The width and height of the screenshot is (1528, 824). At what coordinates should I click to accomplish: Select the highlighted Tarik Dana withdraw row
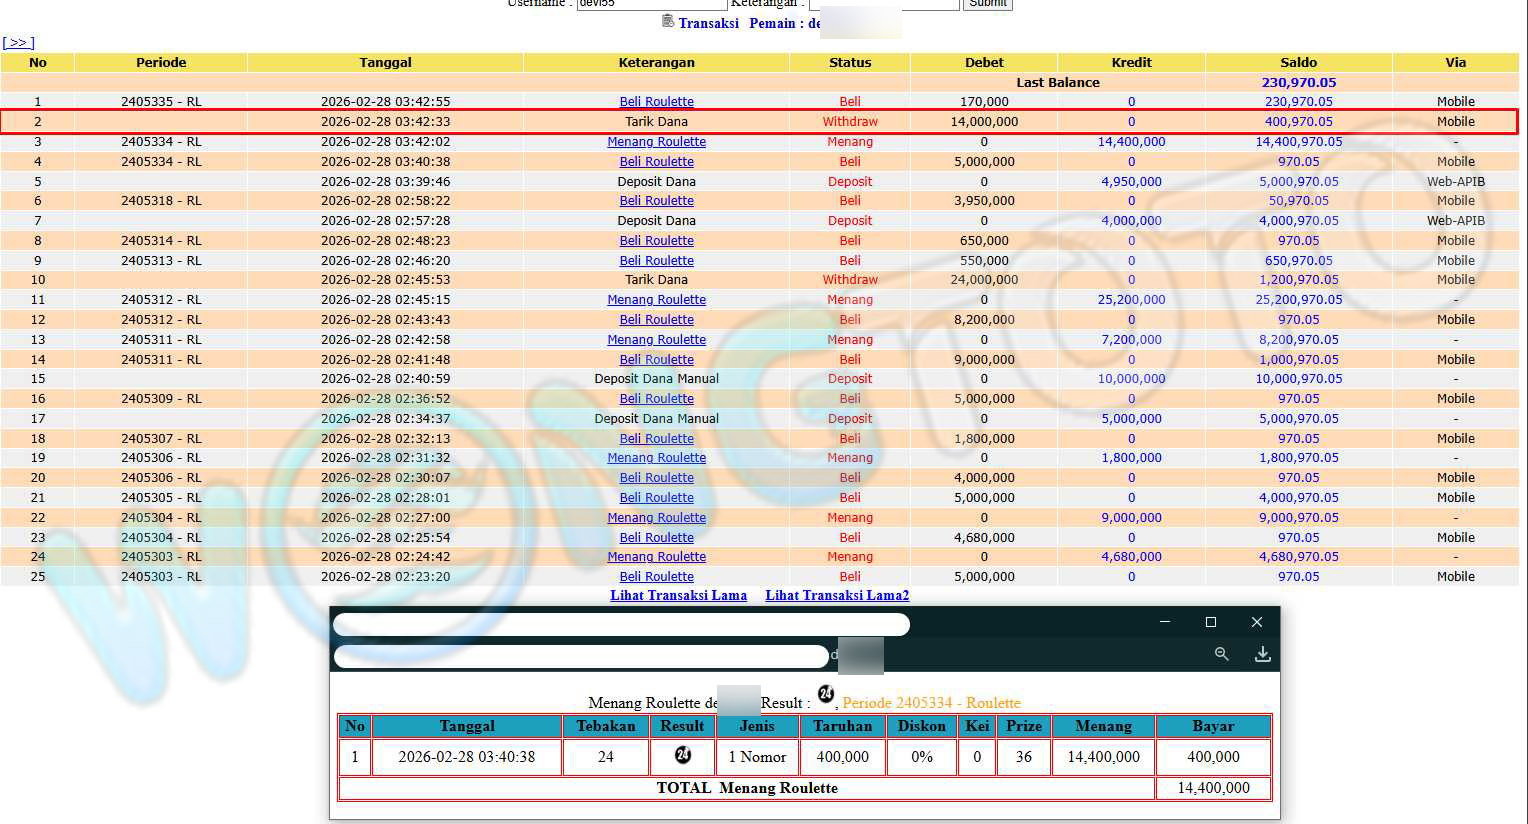click(x=656, y=121)
